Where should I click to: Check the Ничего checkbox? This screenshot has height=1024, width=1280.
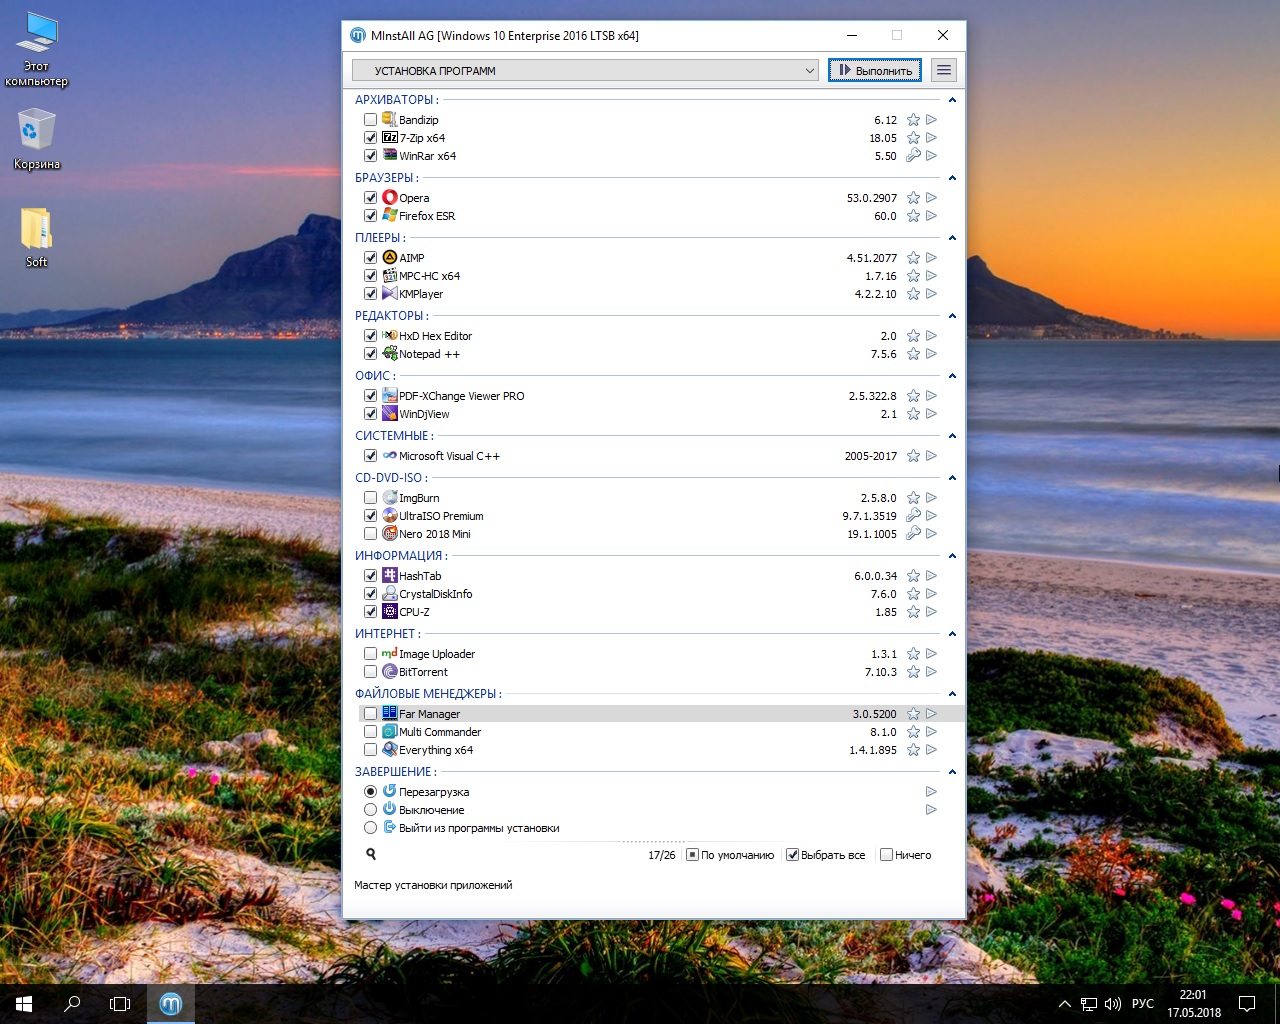click(886, 855)
